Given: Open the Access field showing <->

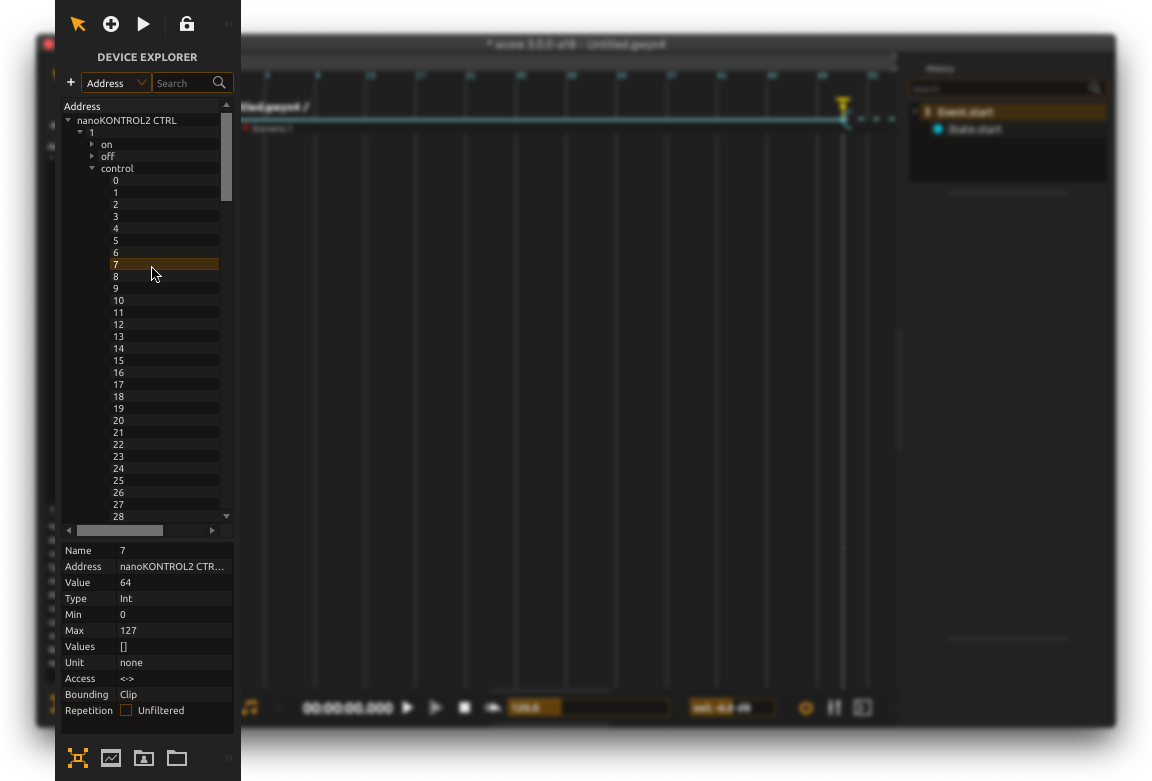Looking at the screenshot, I should [x=175, y=679].
